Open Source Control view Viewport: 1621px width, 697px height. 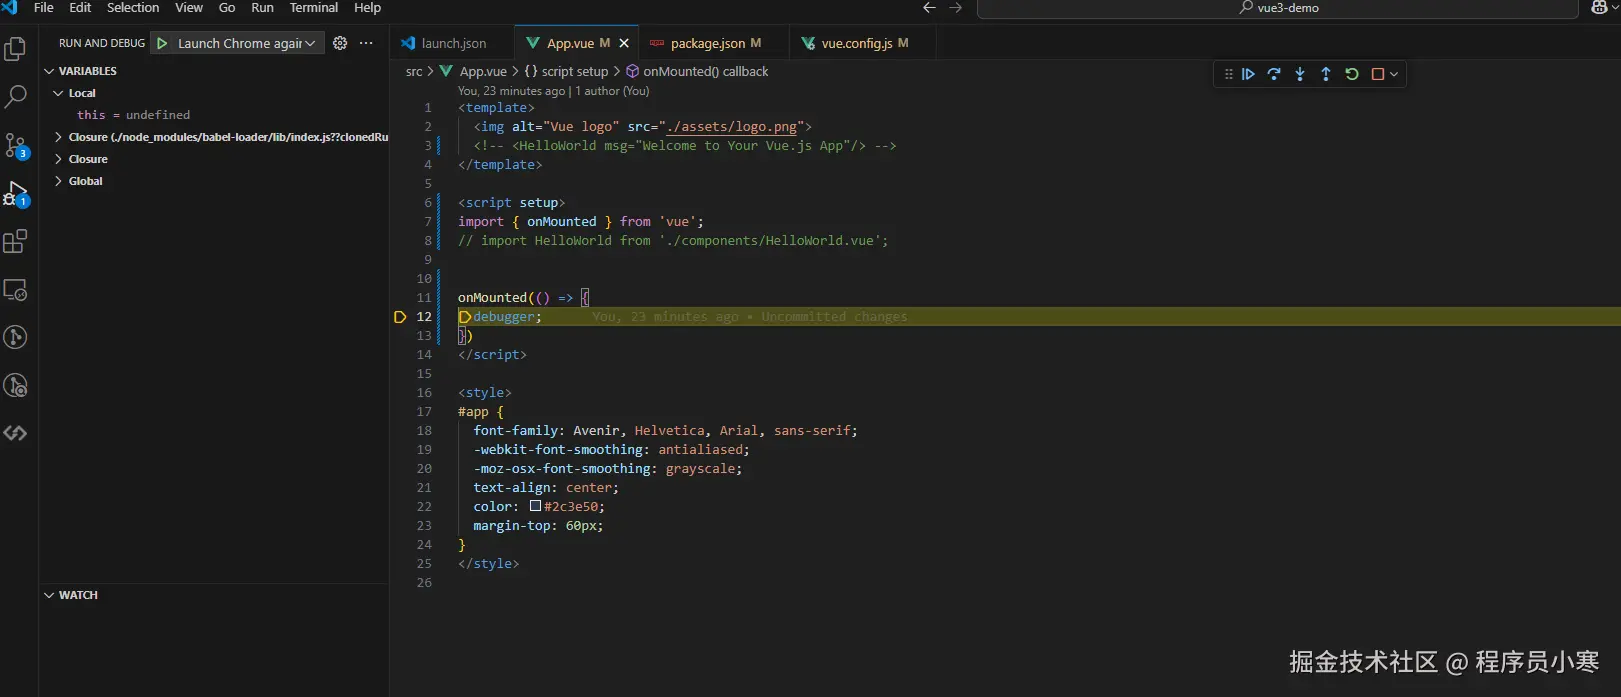point(16,146)
